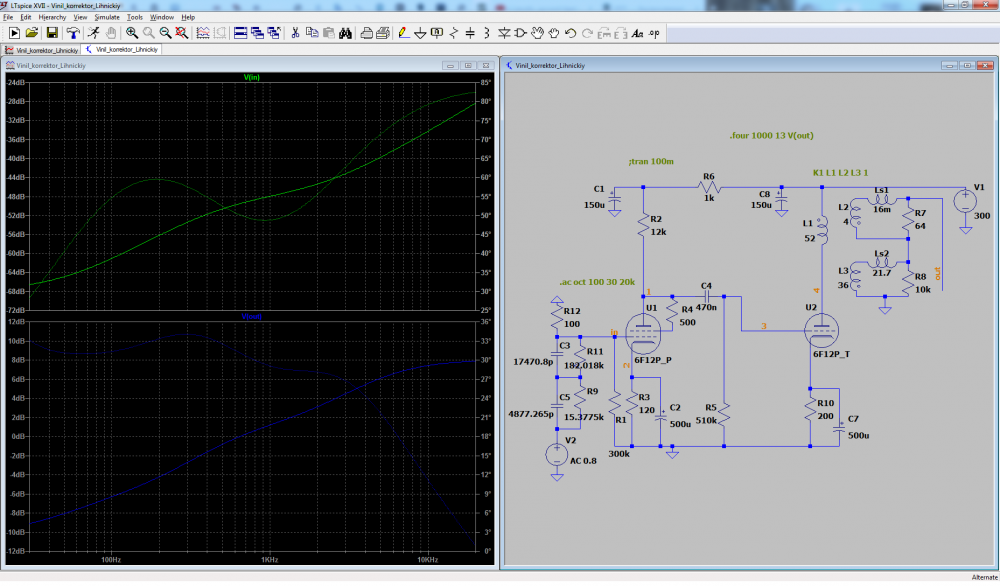
Task: Open the Hierarchy menu
Action: [52, 17]
